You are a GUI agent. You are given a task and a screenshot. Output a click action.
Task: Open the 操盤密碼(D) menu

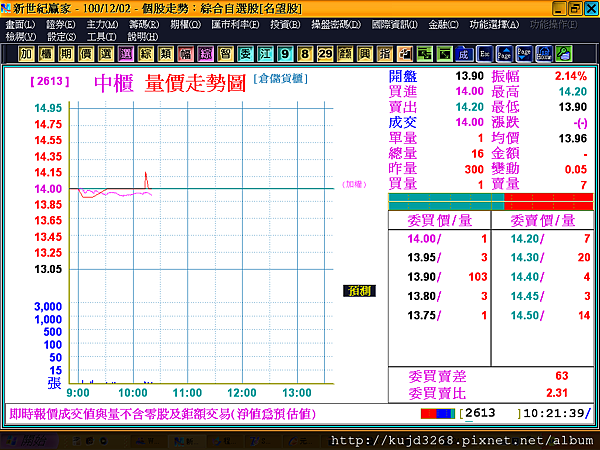click(336, 25)
